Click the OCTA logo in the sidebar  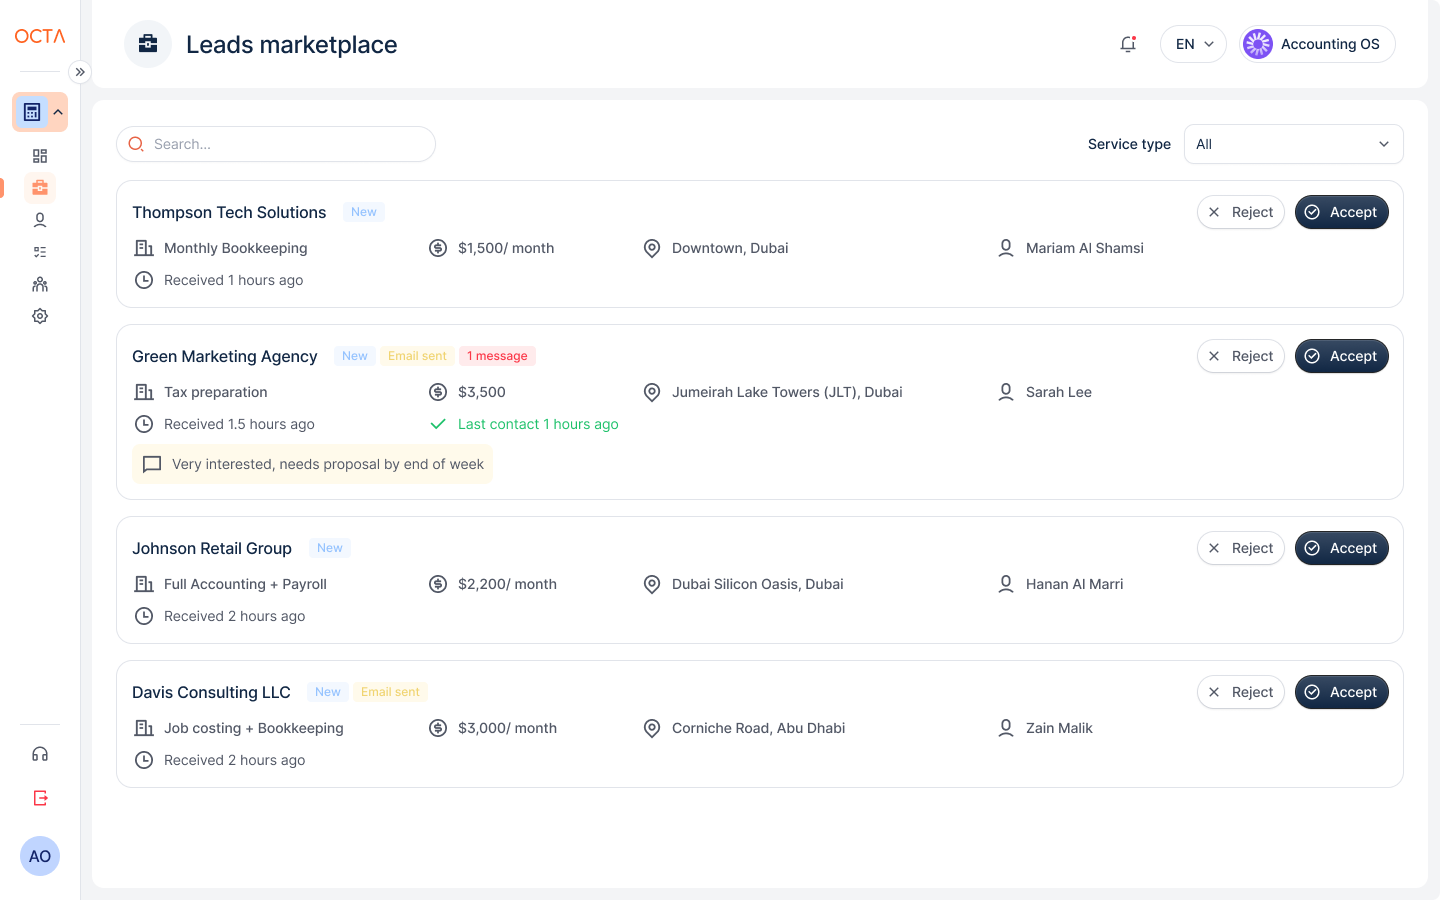point(40,36)
